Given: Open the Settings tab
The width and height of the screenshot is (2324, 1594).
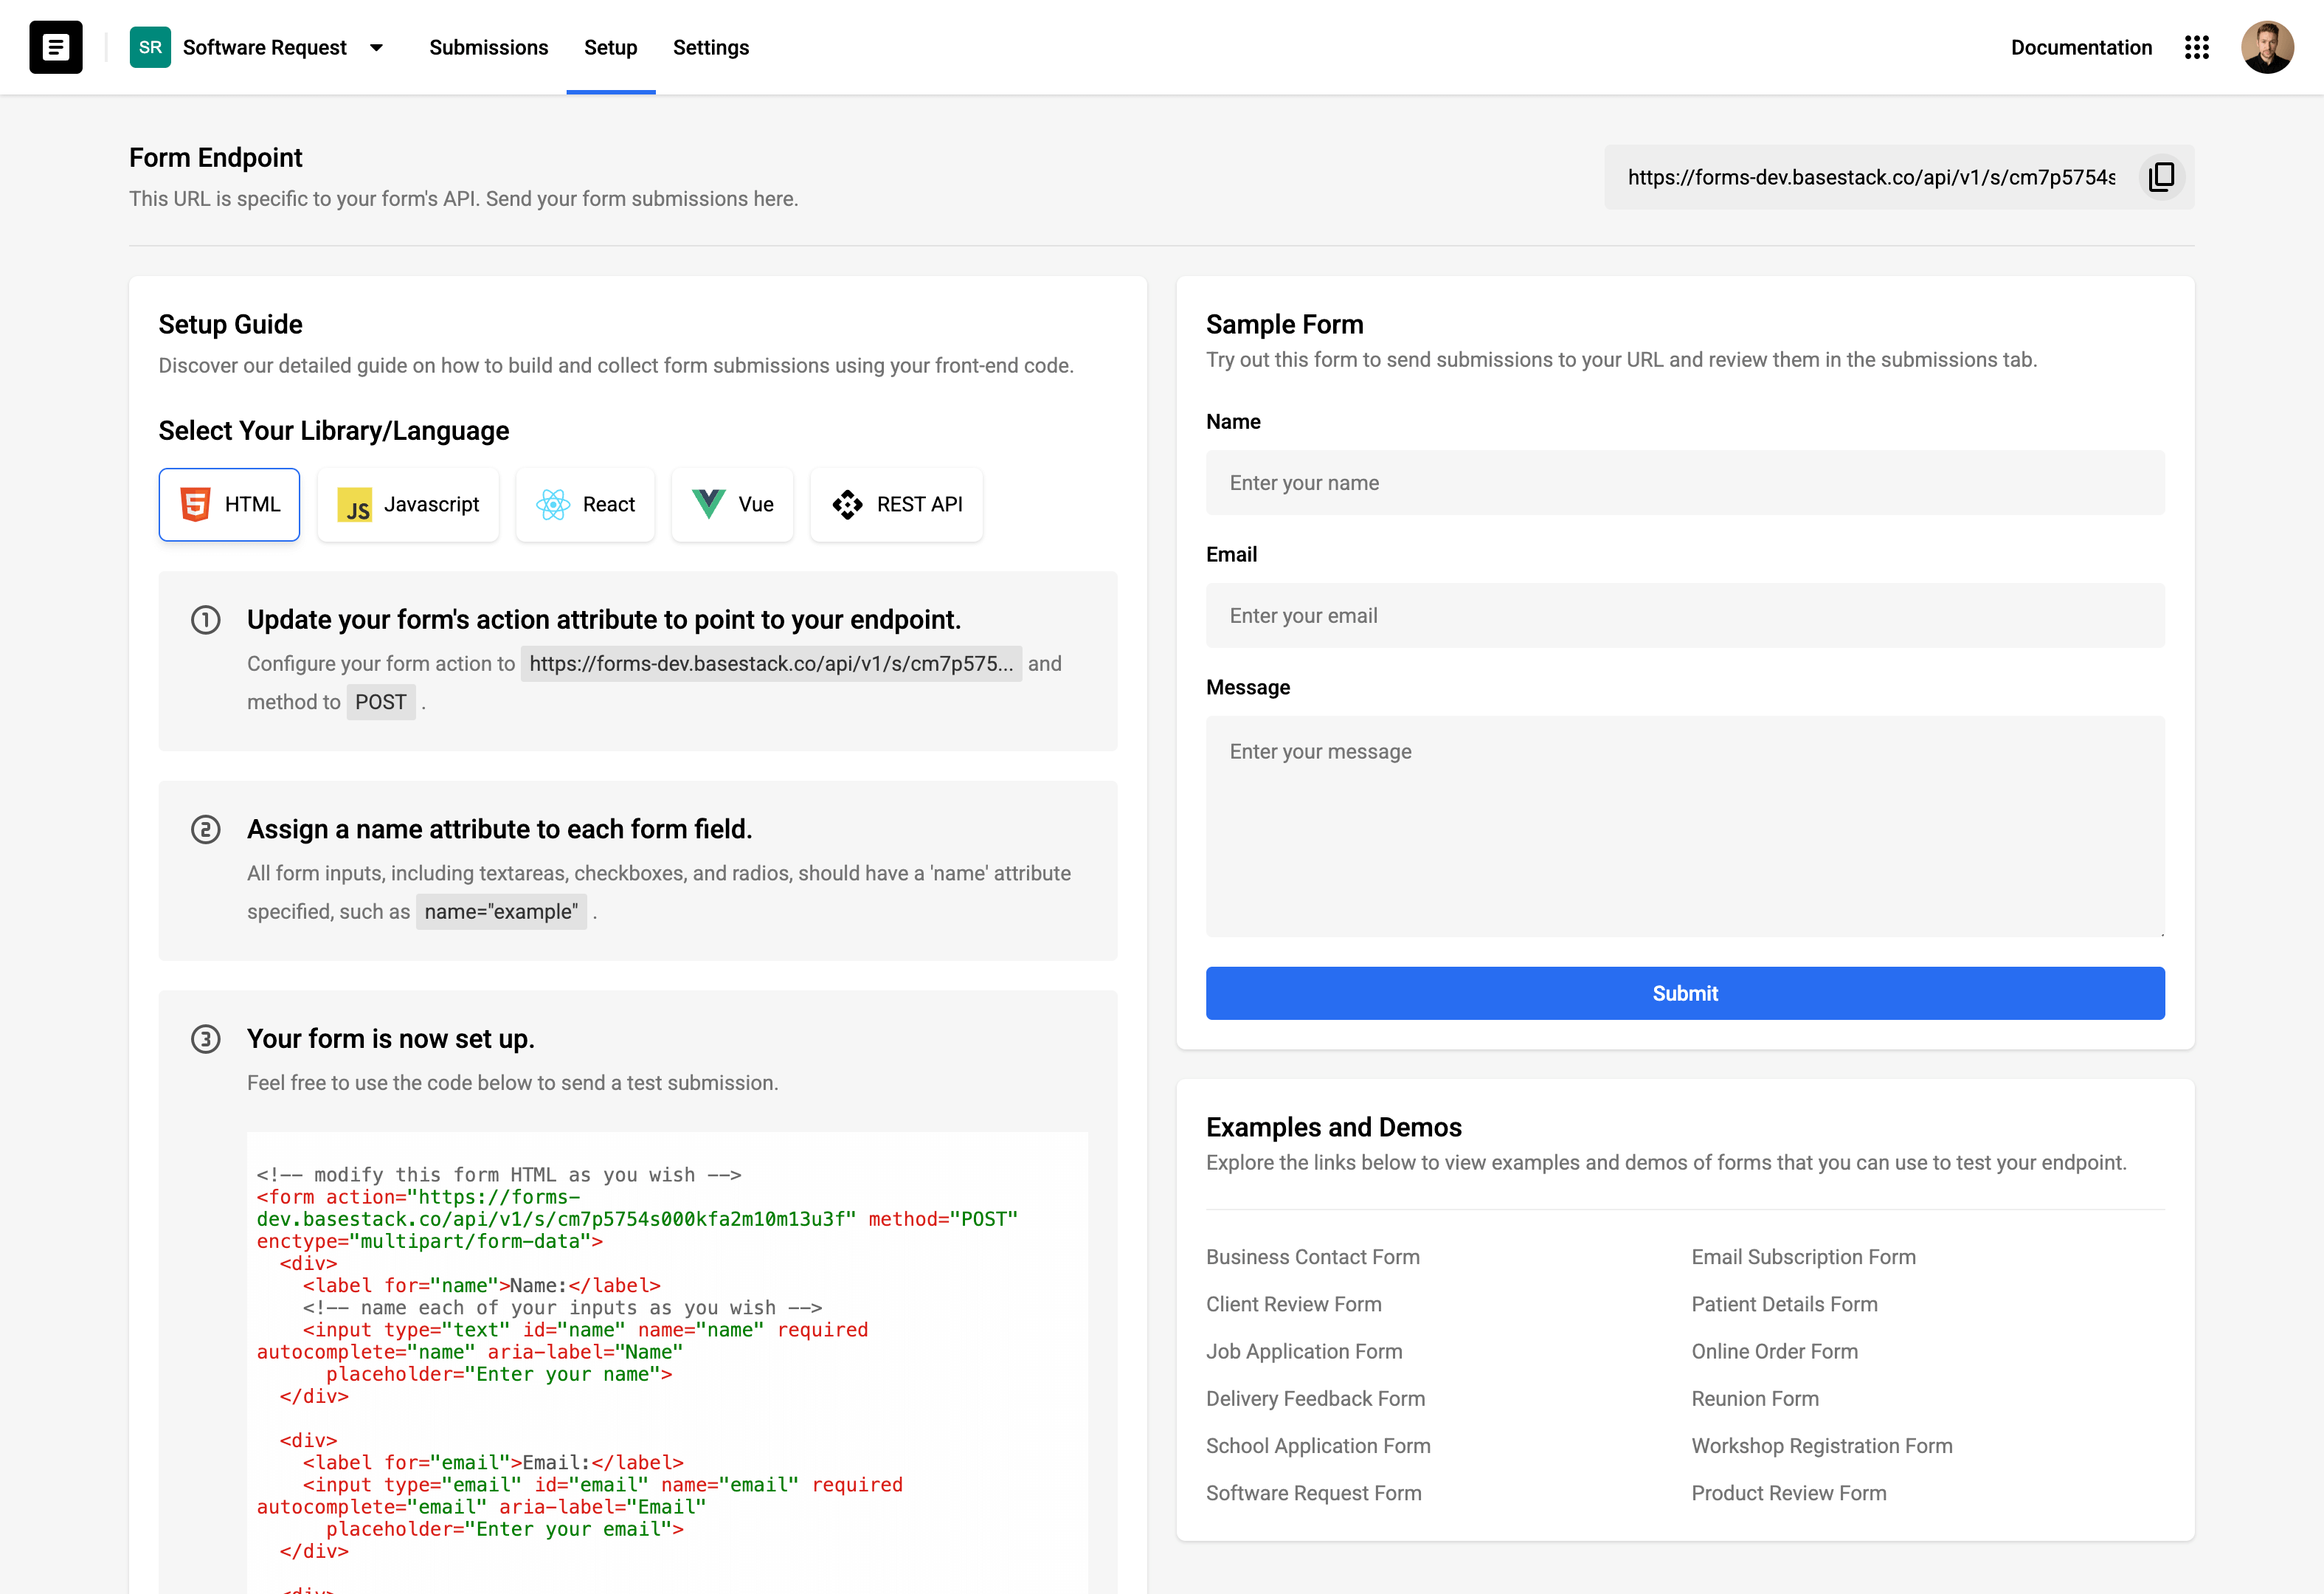Looking at the screenshot, I should point(710,47).
